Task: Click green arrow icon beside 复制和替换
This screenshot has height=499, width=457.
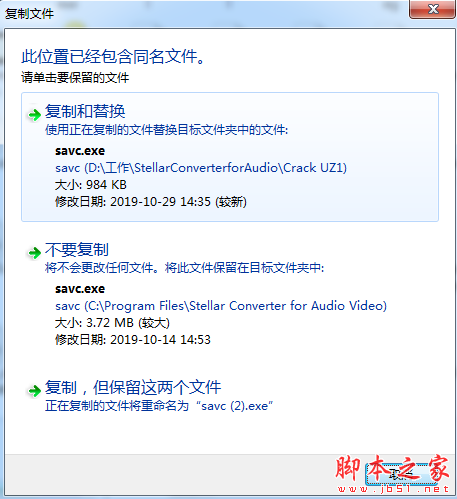Action: (35, 115)
